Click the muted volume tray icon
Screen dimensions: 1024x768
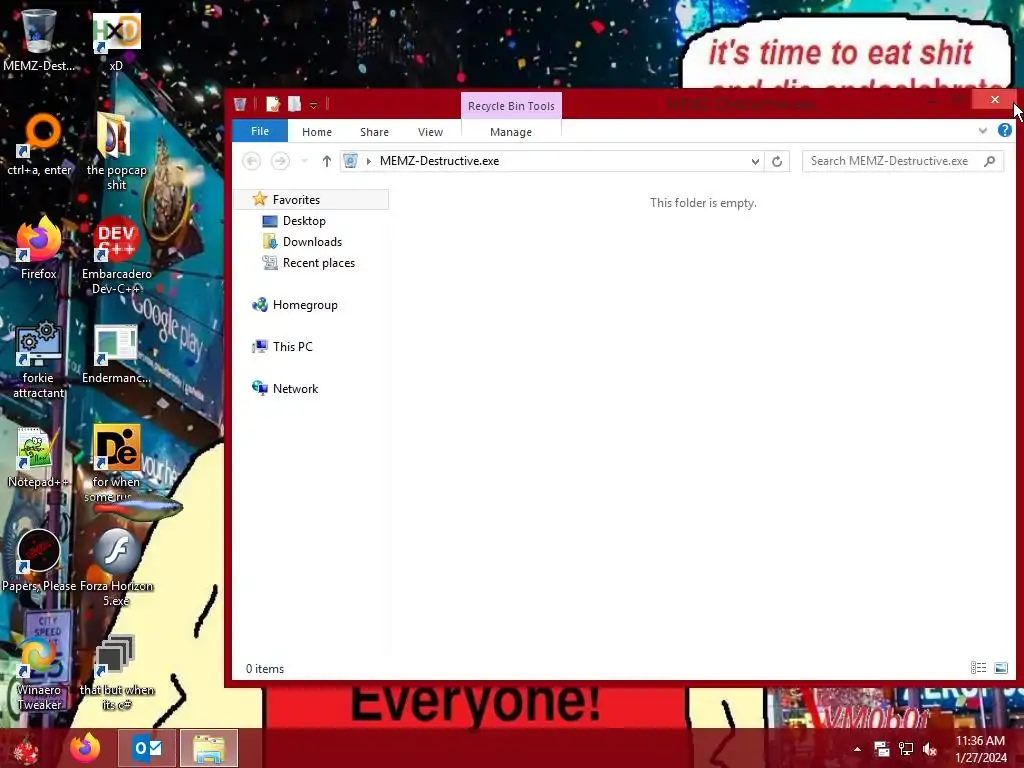[930, 749]
